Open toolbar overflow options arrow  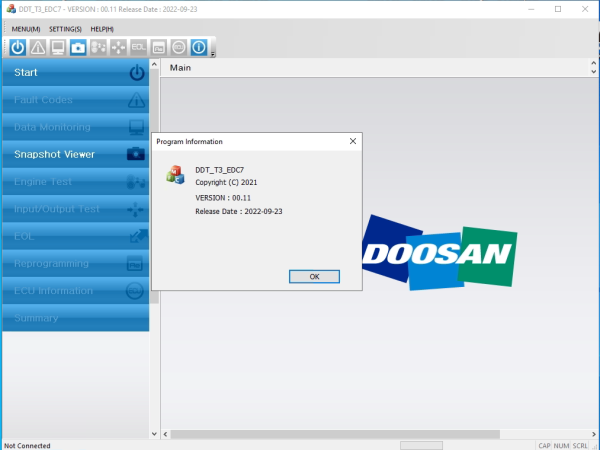click(213, 54)
